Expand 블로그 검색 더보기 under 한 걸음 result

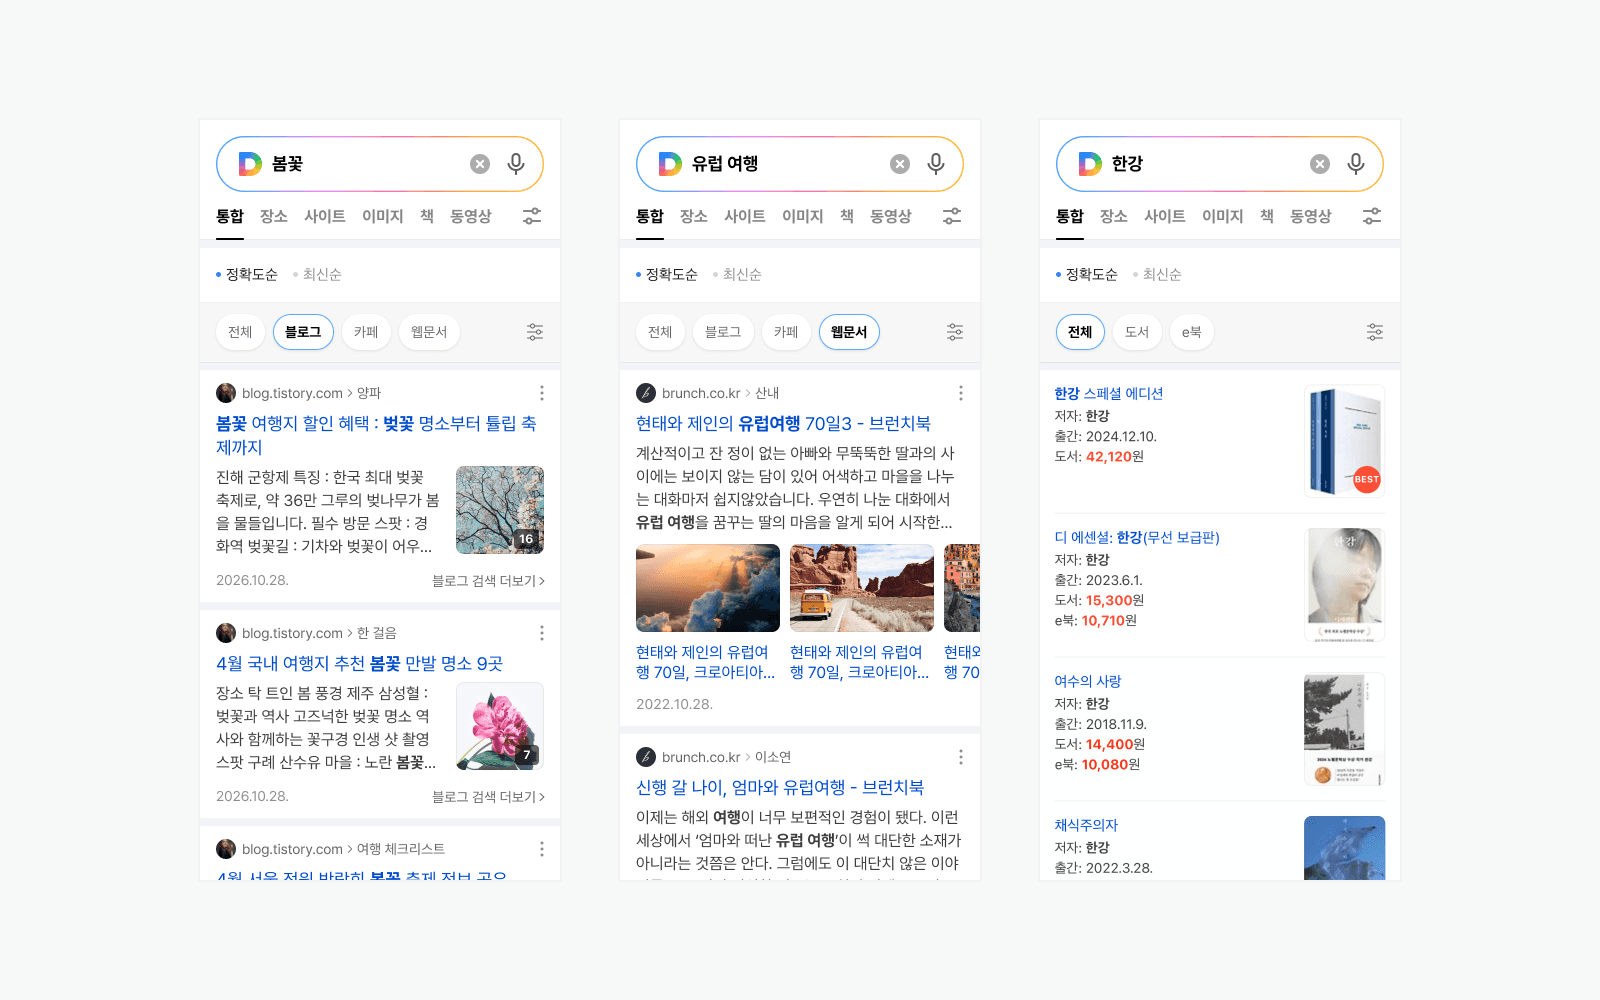[x=488, y=797]
